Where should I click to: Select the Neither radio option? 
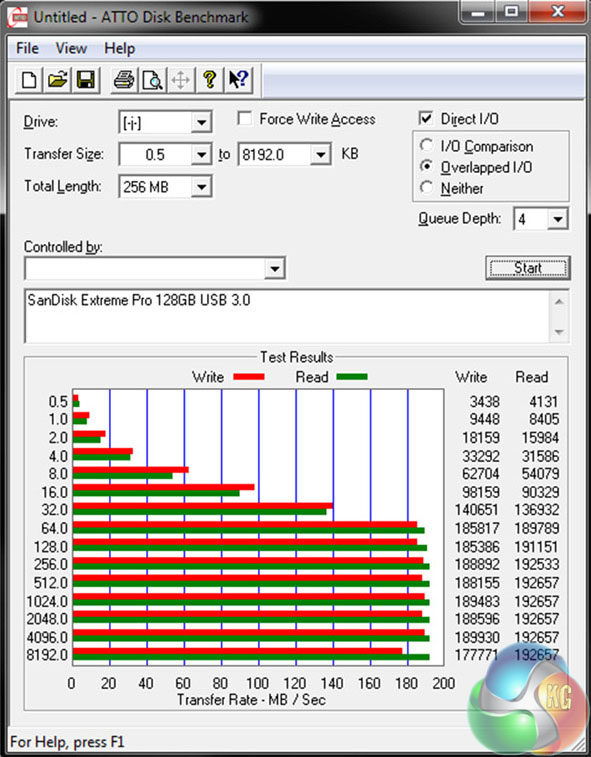(426, 187)
